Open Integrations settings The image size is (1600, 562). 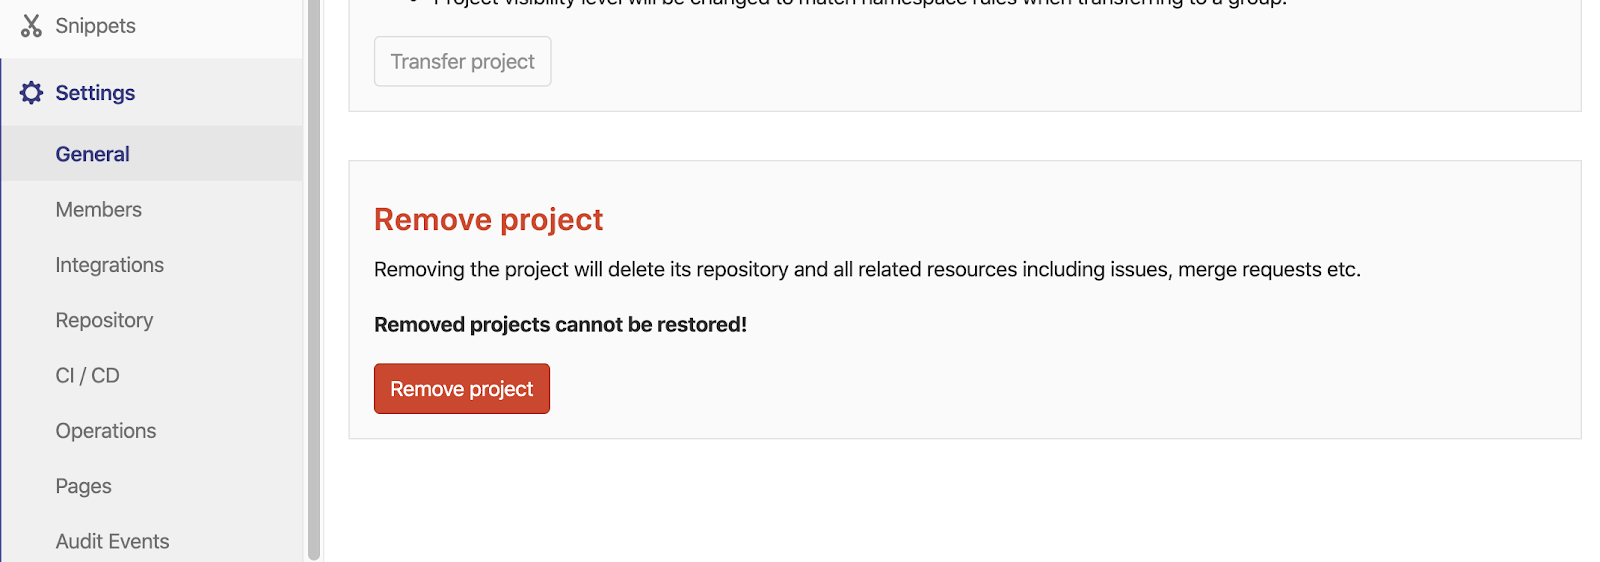click(109, 265)
